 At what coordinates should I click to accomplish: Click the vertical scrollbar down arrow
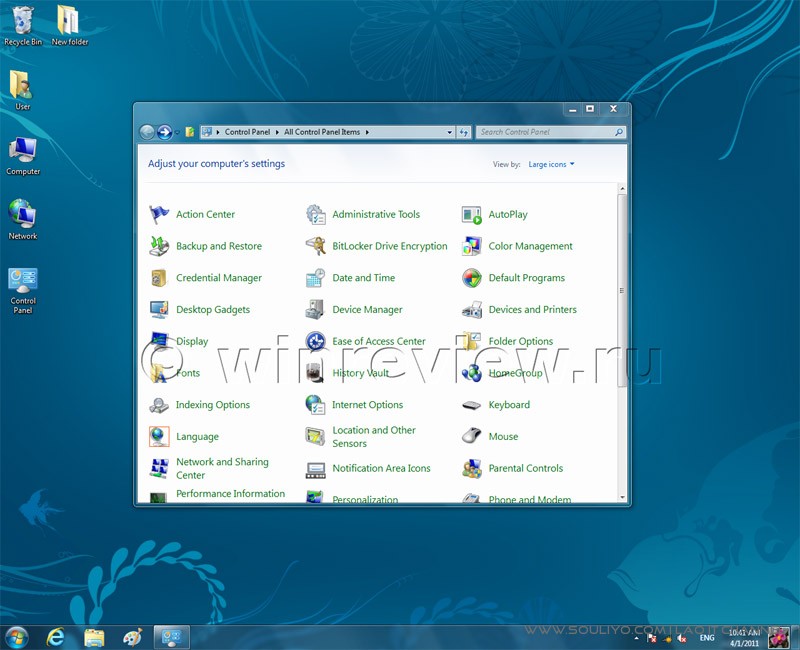(x=622, y=496)
